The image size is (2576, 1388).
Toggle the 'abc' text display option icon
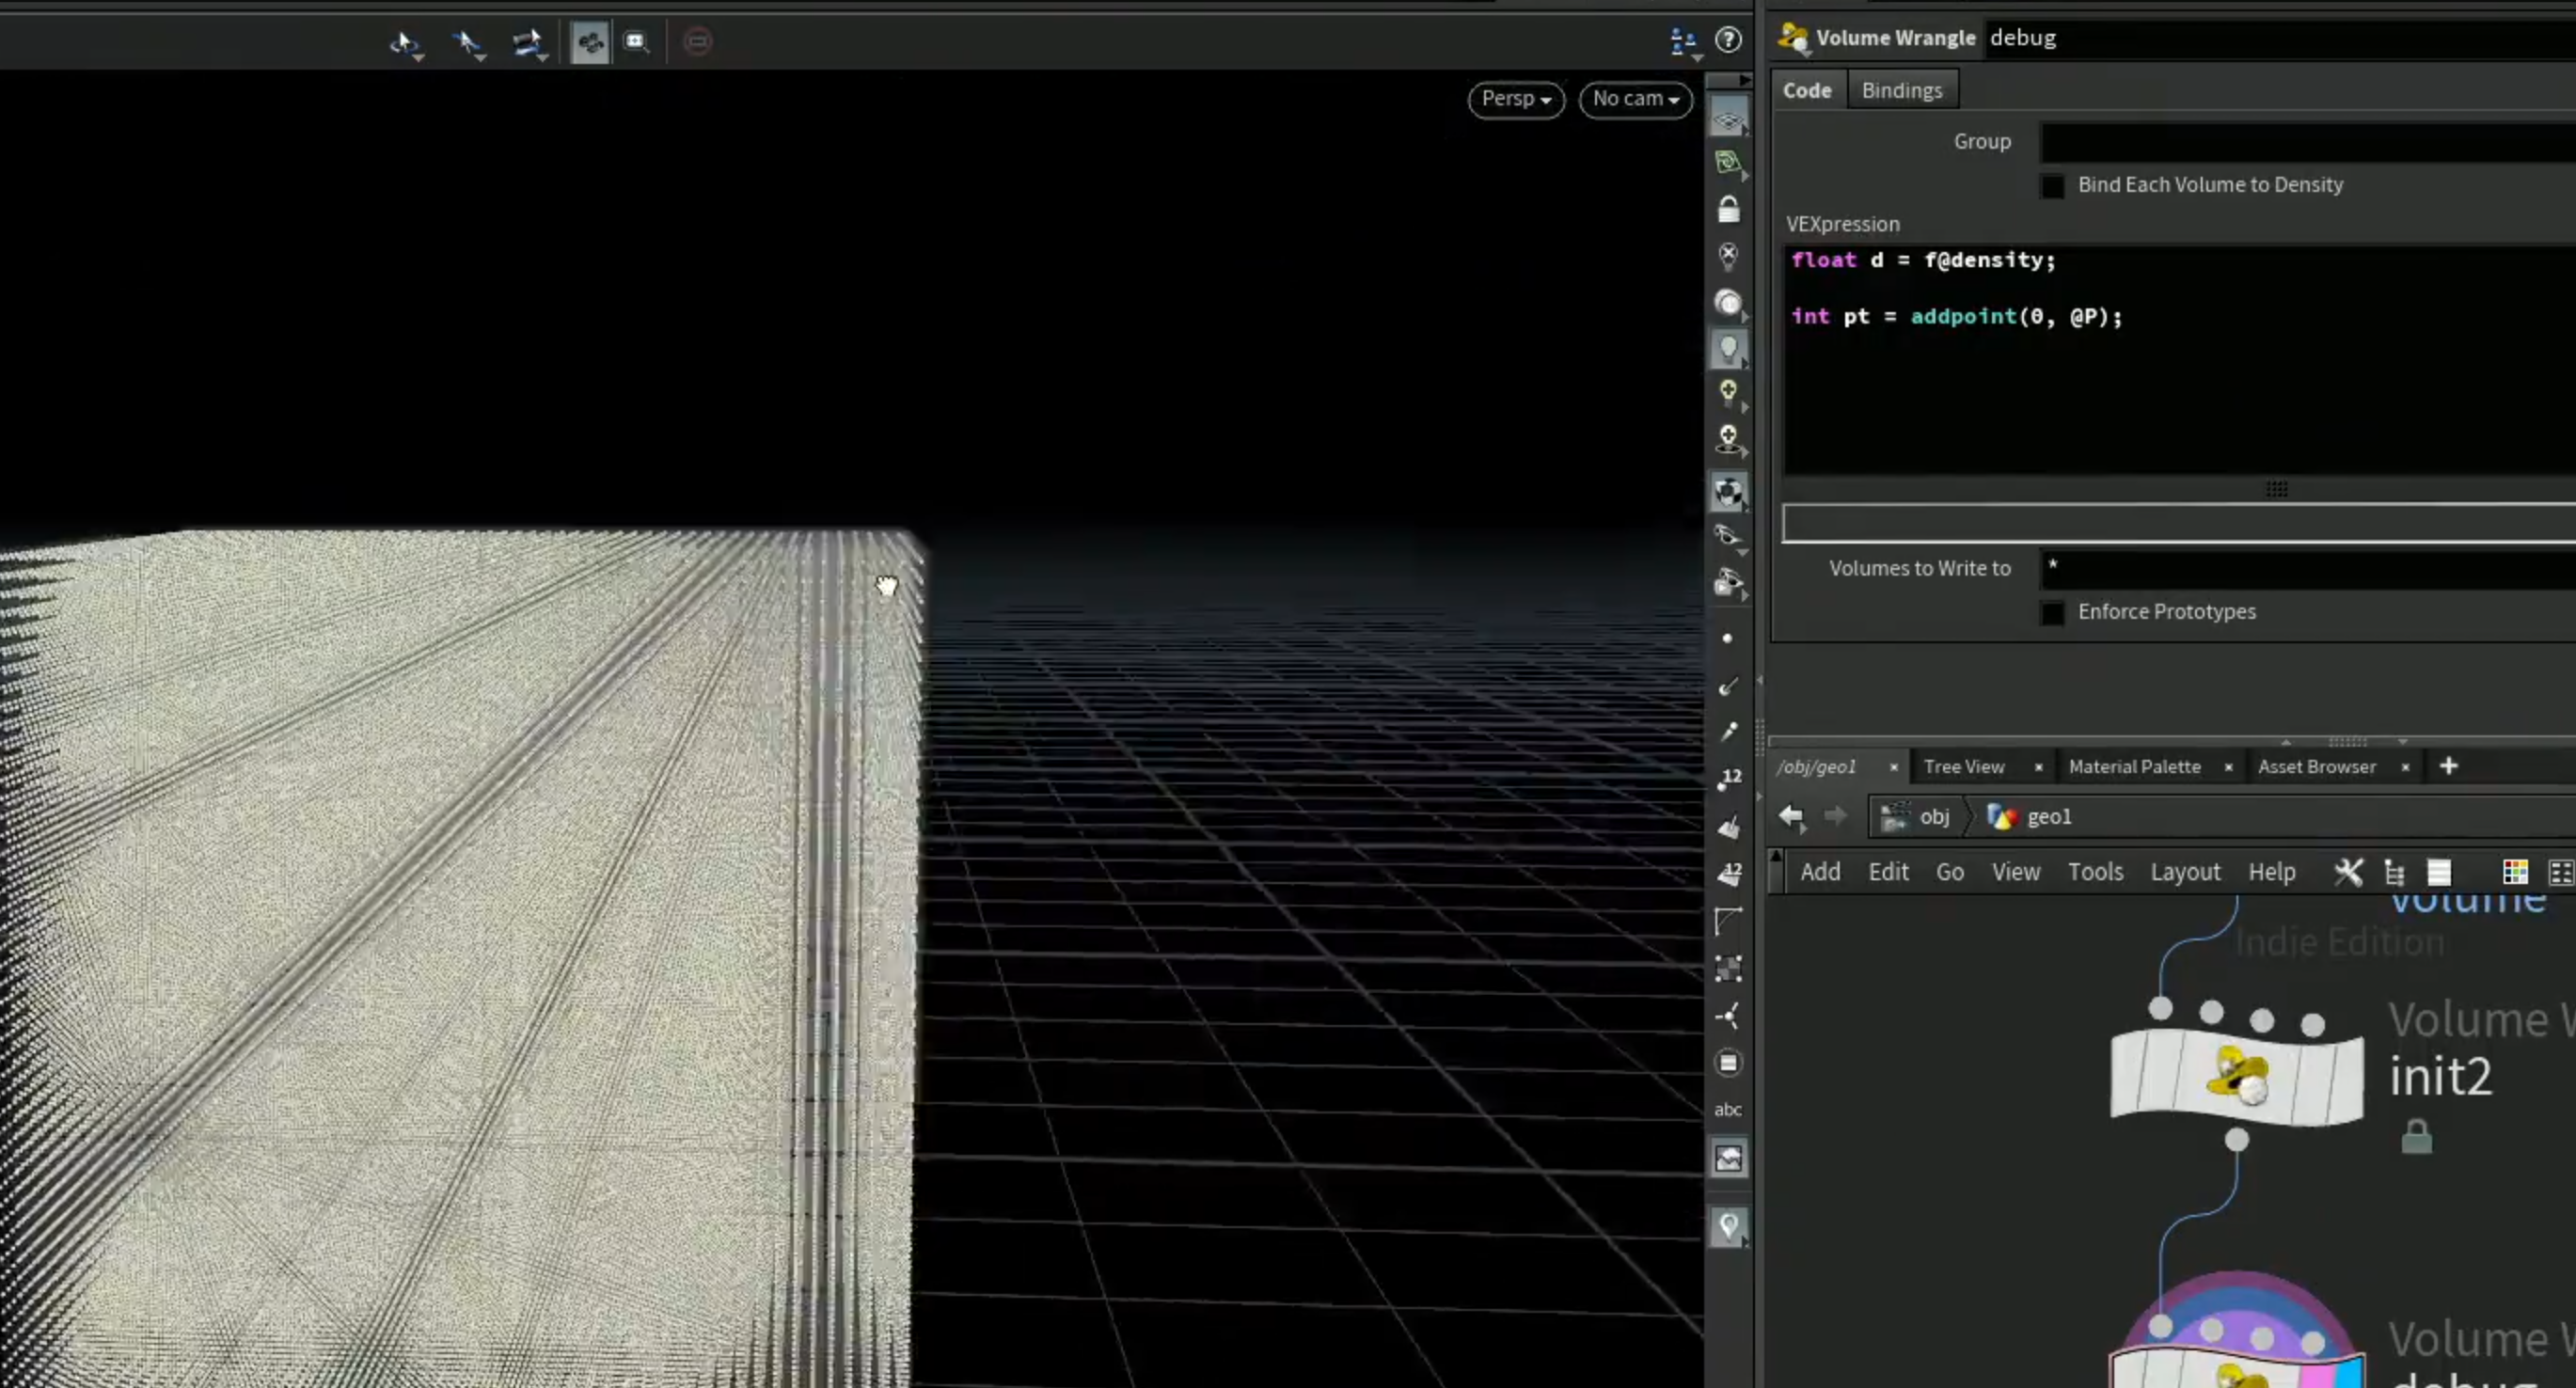[1728, 1109]
